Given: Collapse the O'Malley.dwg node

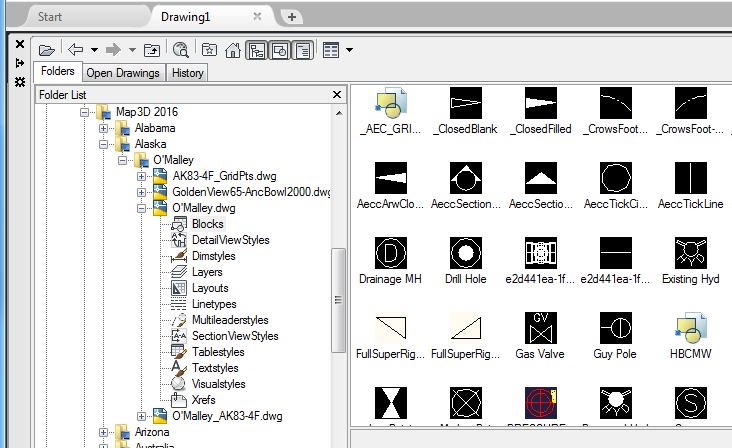Looking at the screenshot, I should [141, 208].
